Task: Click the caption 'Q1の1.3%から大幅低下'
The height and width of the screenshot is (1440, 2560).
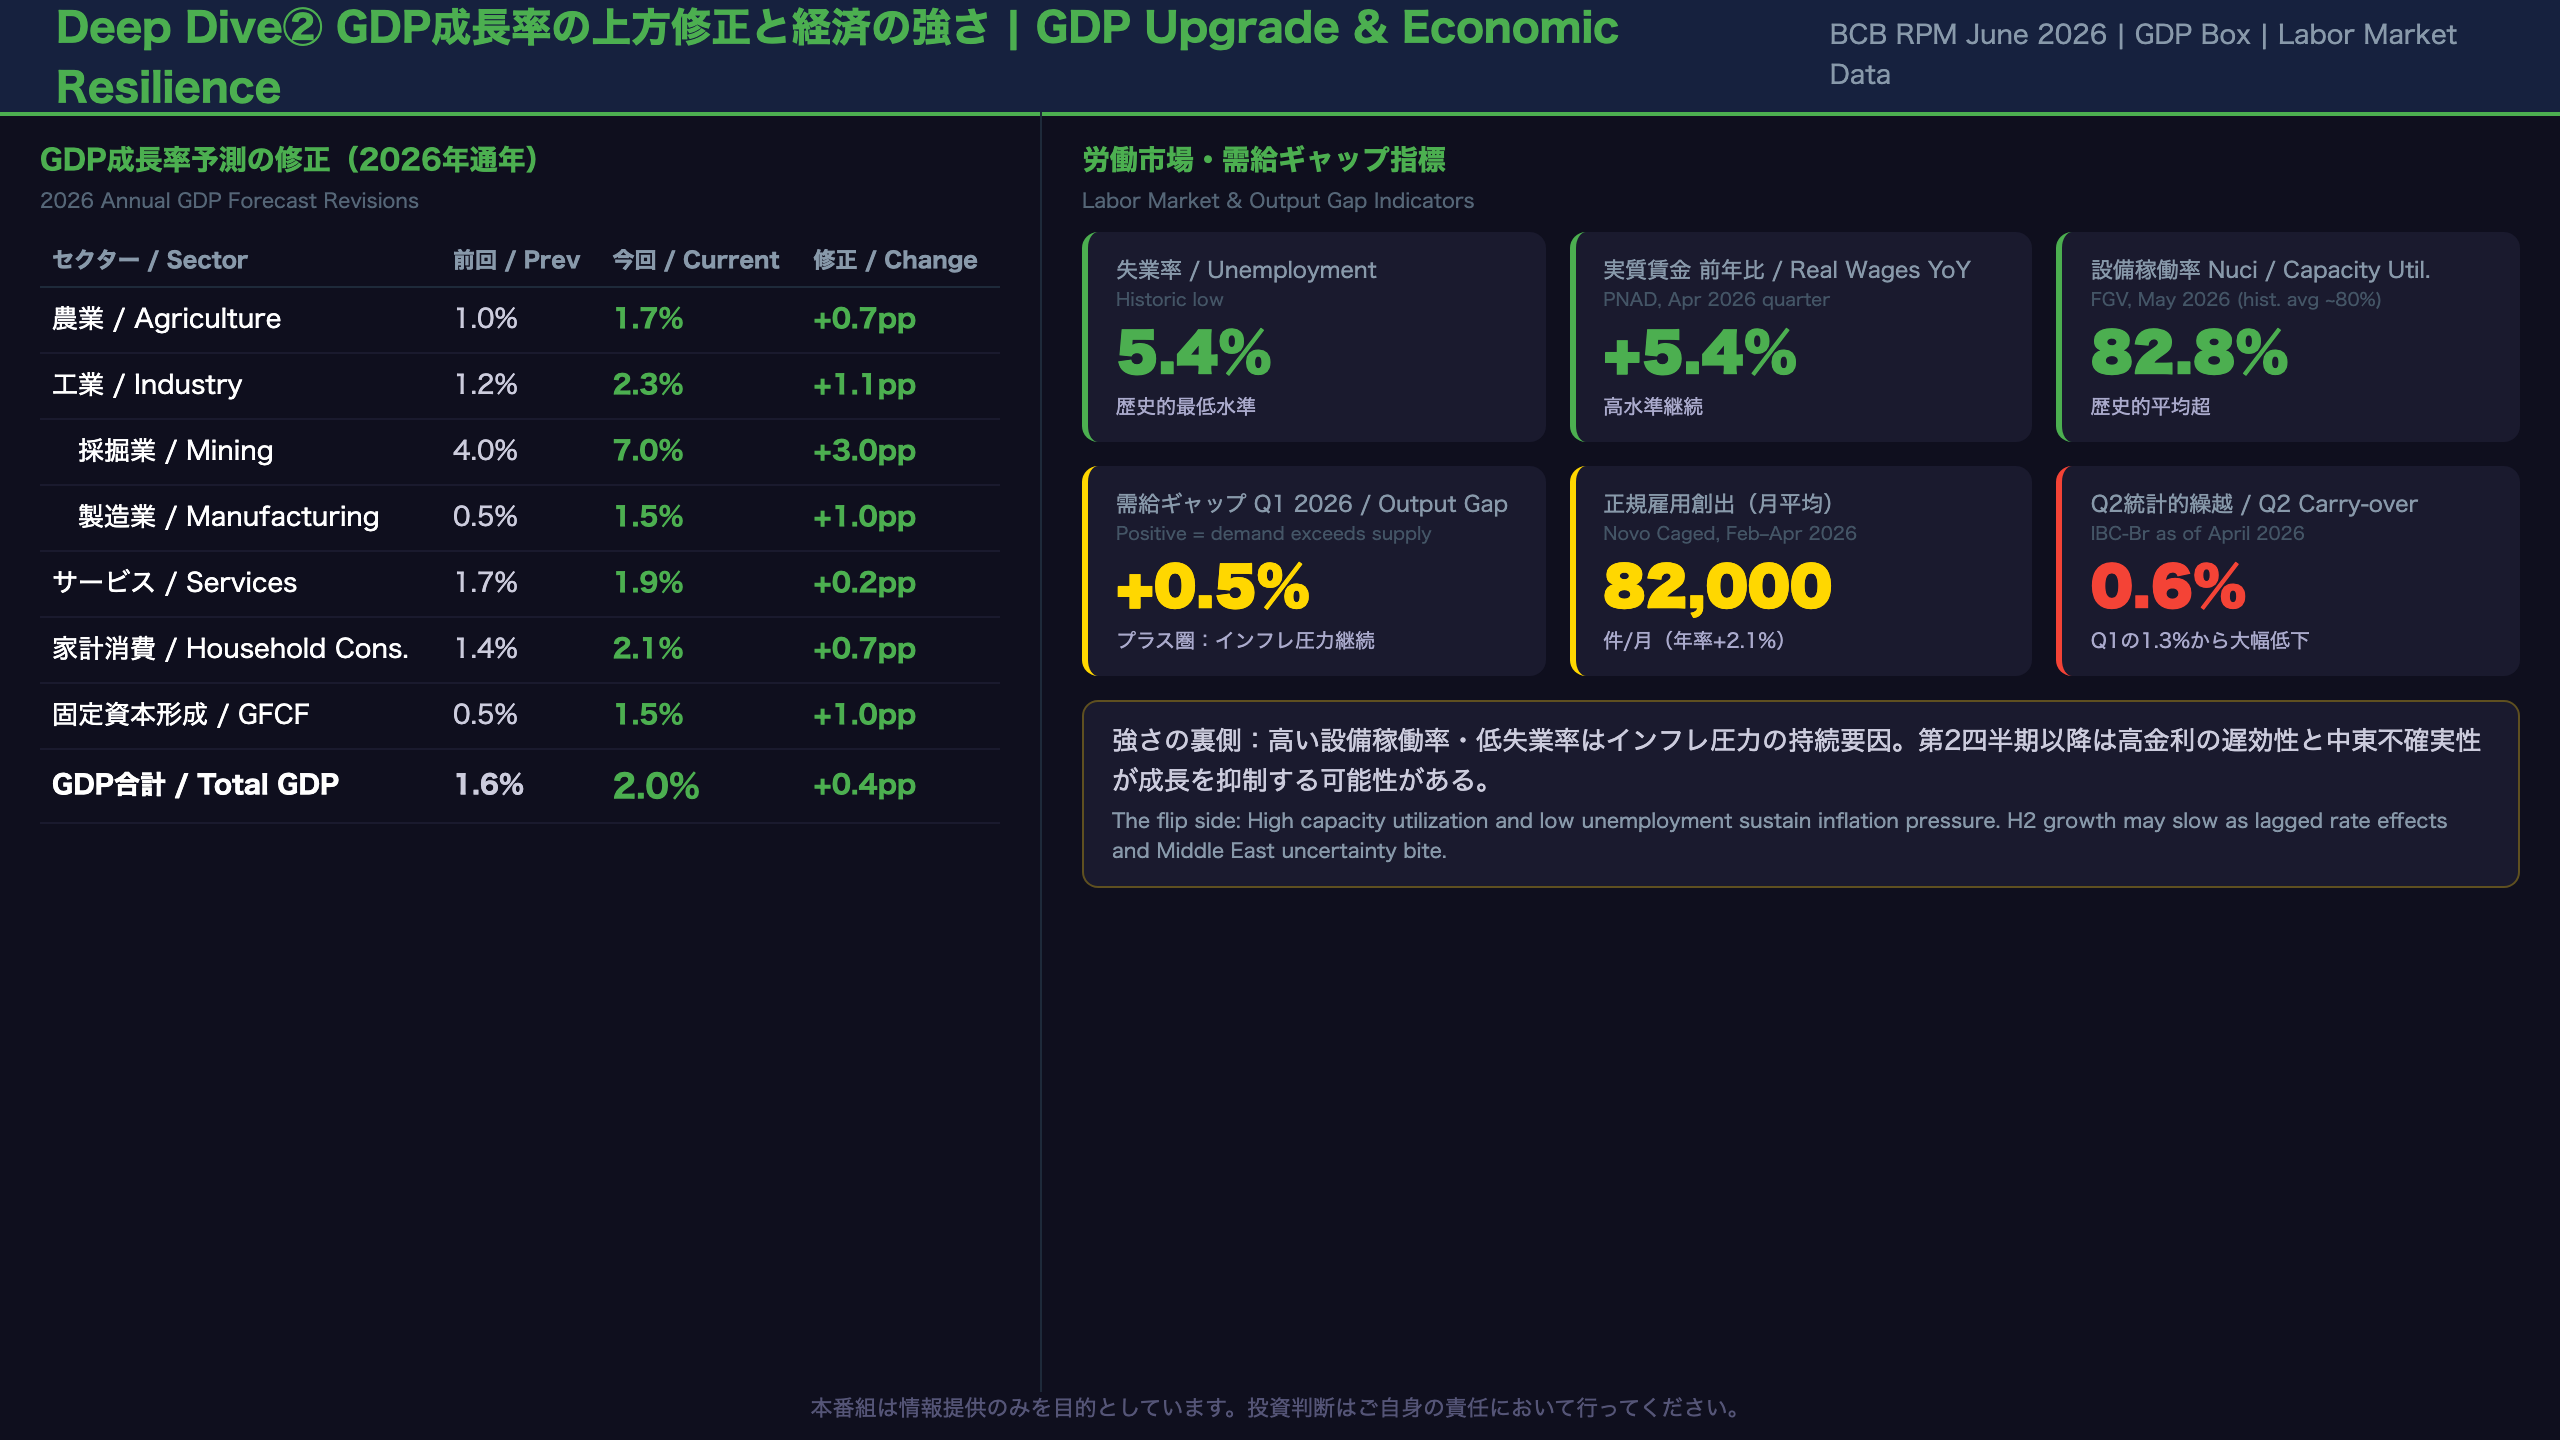Action: click(2200, 641)
